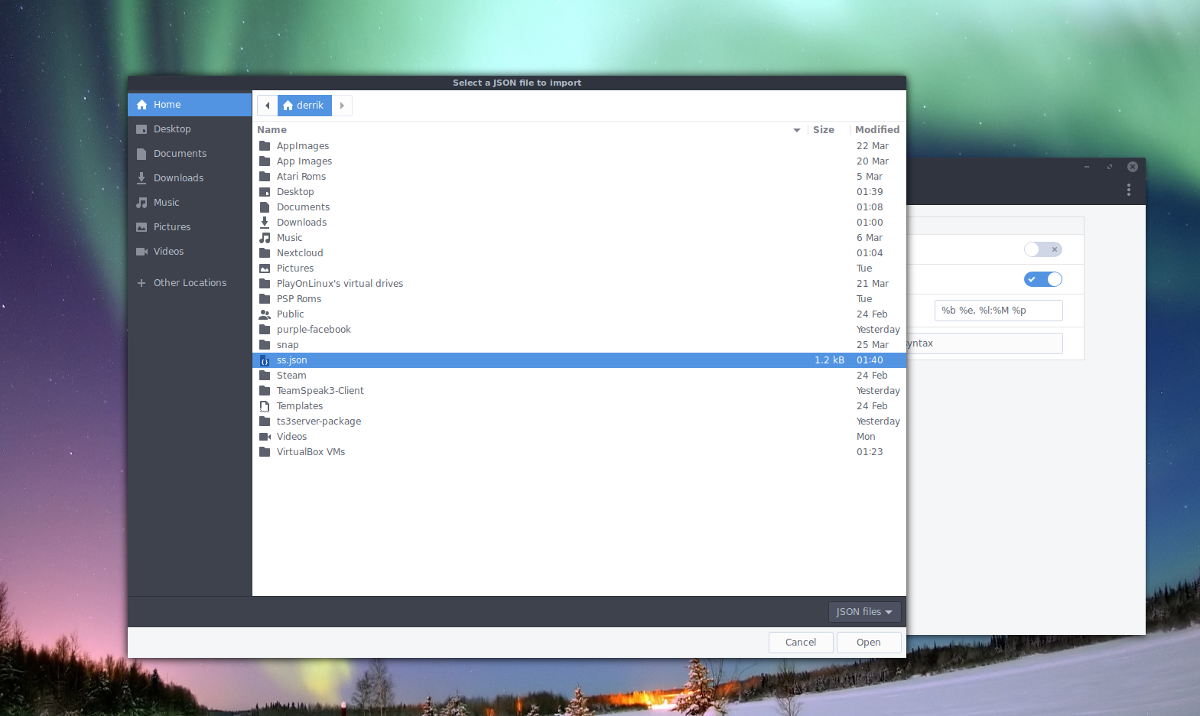
Task: Click the home icon on the derrik breadcrumb button
Action: [286, 105]
